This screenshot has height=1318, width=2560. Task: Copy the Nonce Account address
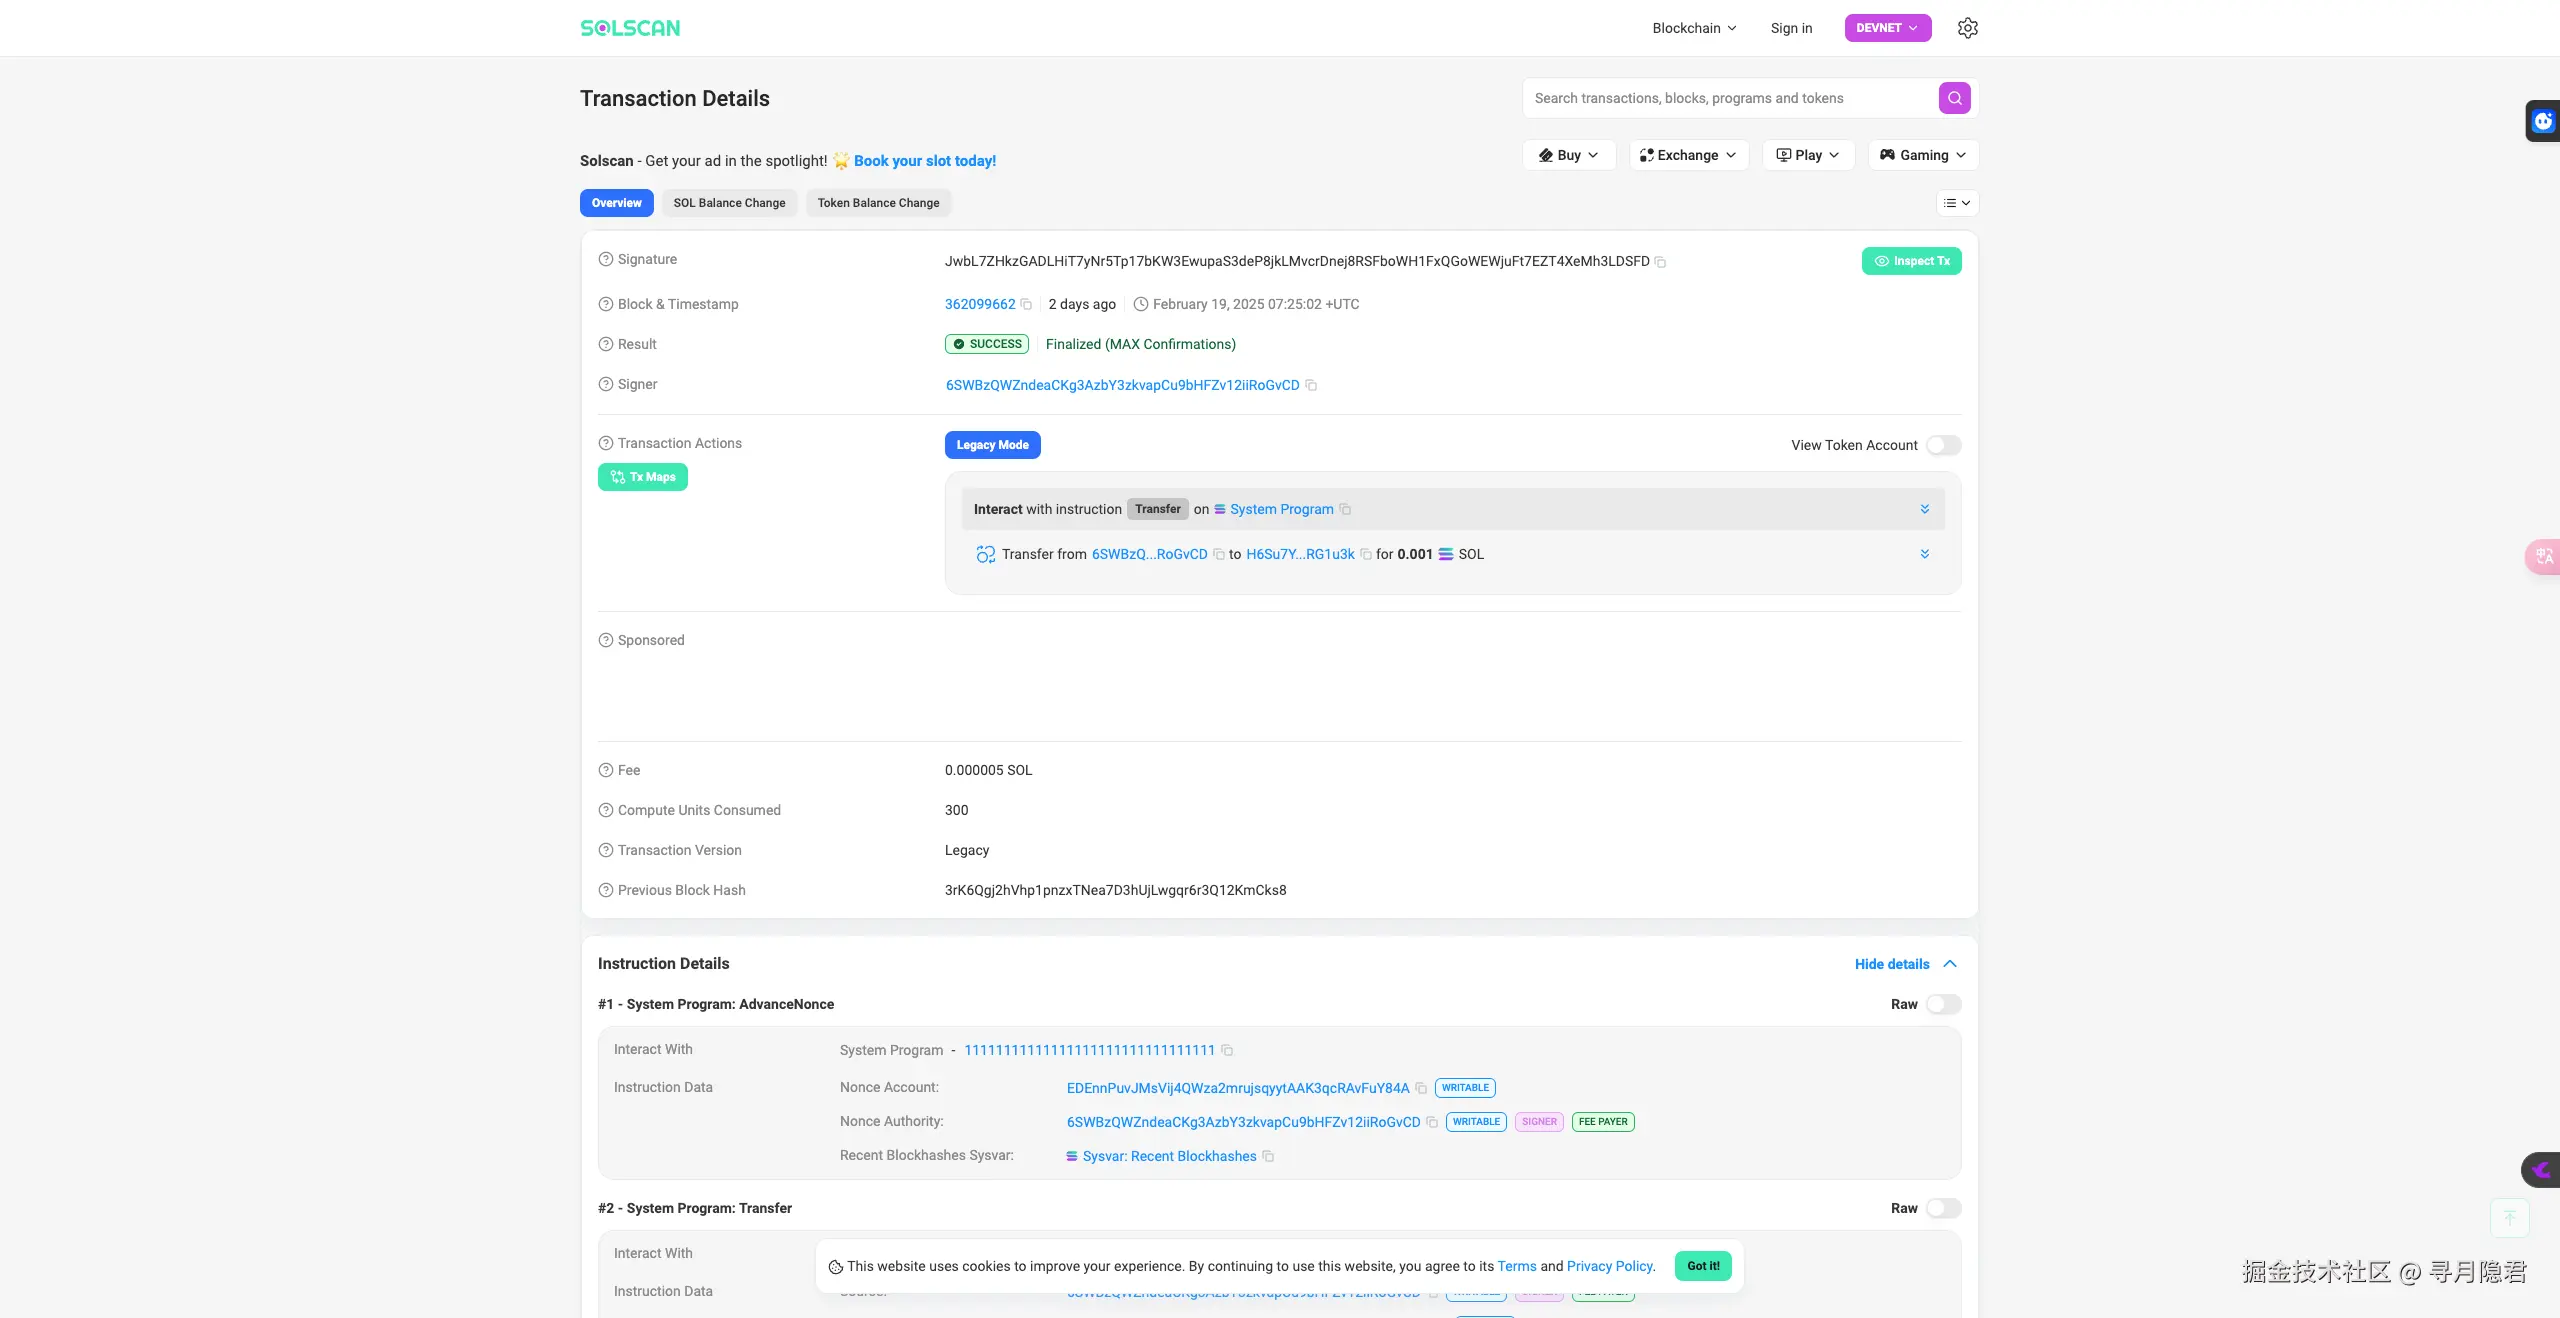point(1421,1089)
